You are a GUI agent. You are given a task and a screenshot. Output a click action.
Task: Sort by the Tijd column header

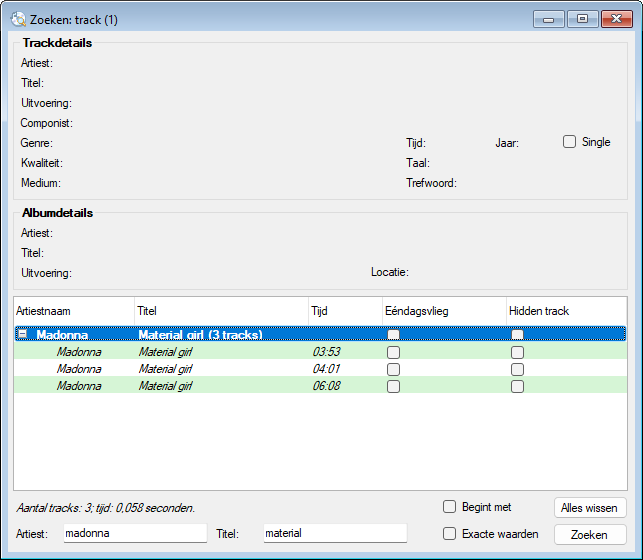[345, 311]
